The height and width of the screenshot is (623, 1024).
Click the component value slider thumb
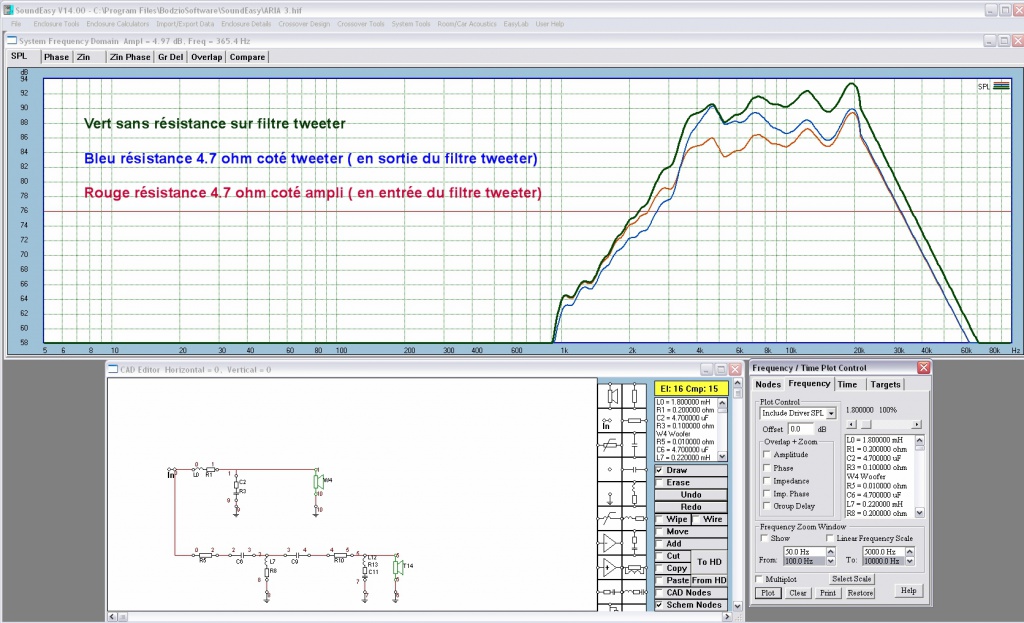point(866,424)
